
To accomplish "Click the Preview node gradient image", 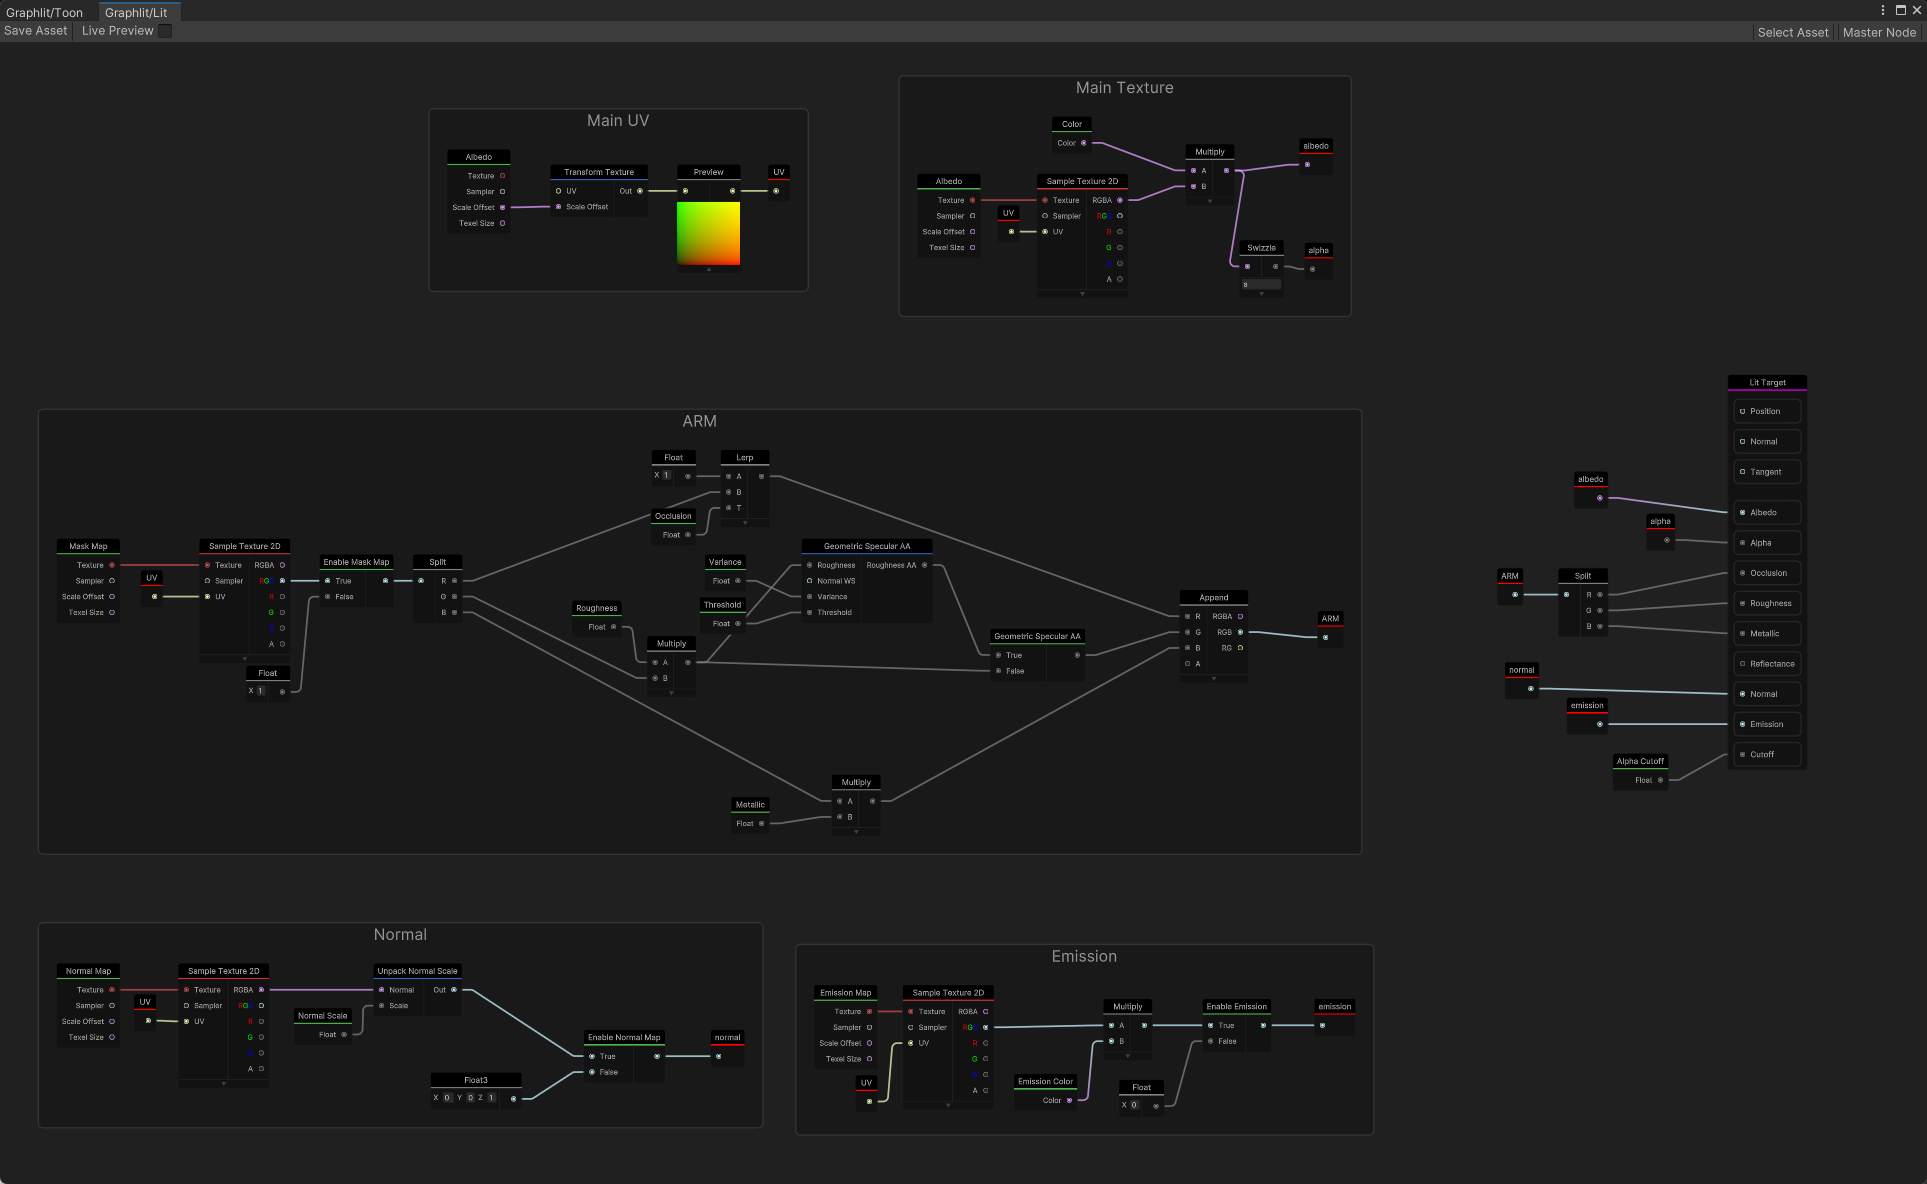I will pos(708,233).
